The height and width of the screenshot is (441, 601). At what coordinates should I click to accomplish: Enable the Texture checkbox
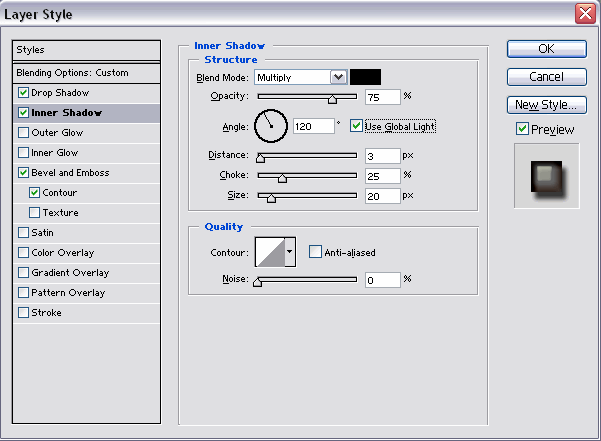tap(34, 212)
